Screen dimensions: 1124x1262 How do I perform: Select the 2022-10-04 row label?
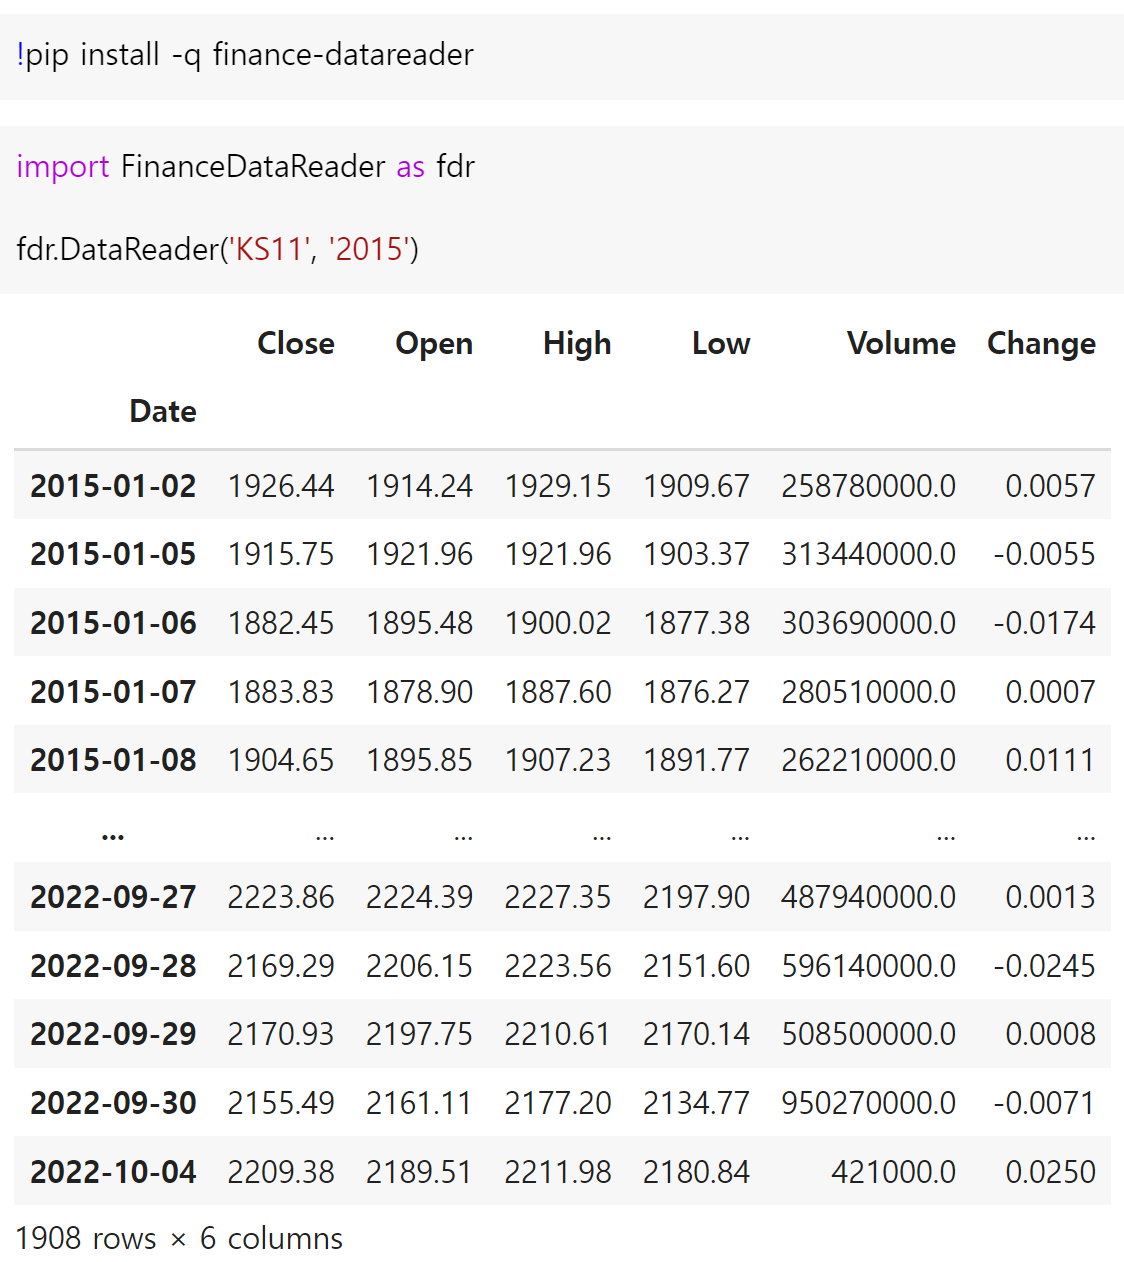[113, 1171]
